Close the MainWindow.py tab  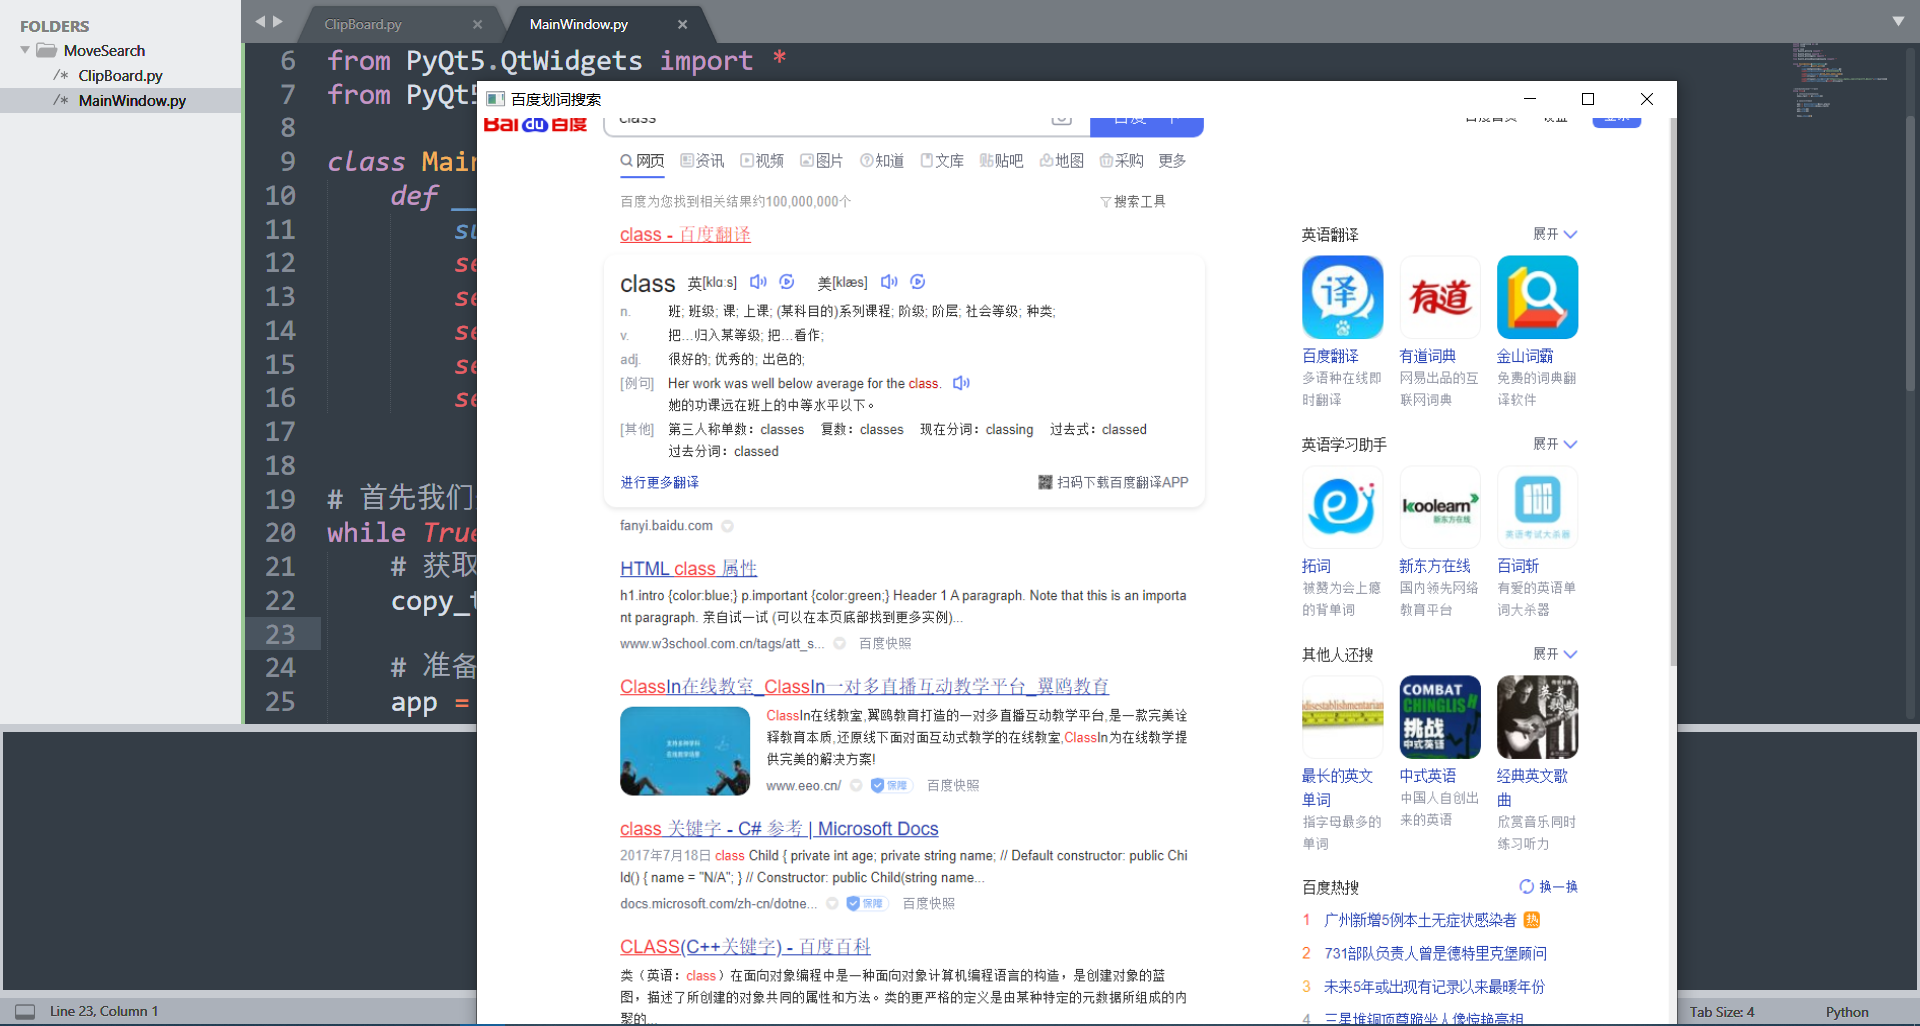tap(682, 24)
